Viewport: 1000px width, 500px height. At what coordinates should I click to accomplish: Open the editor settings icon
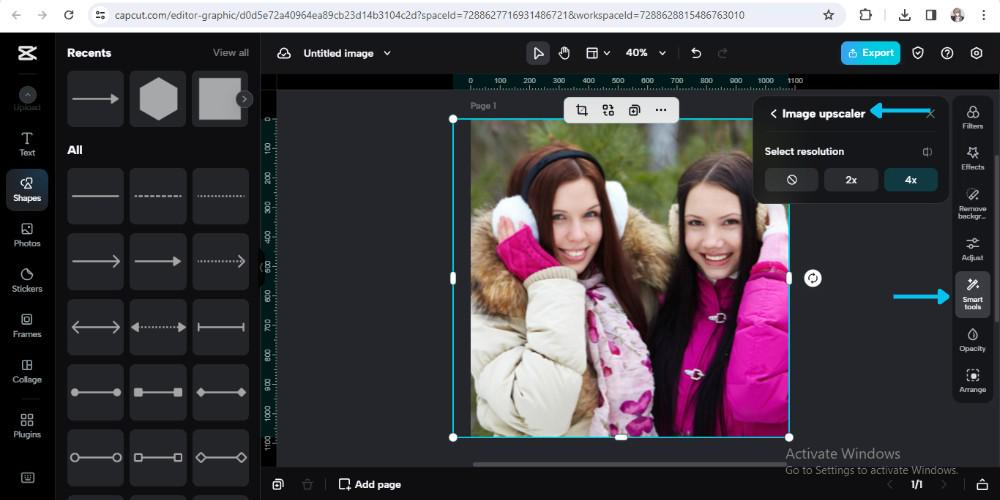pos(976,53)
